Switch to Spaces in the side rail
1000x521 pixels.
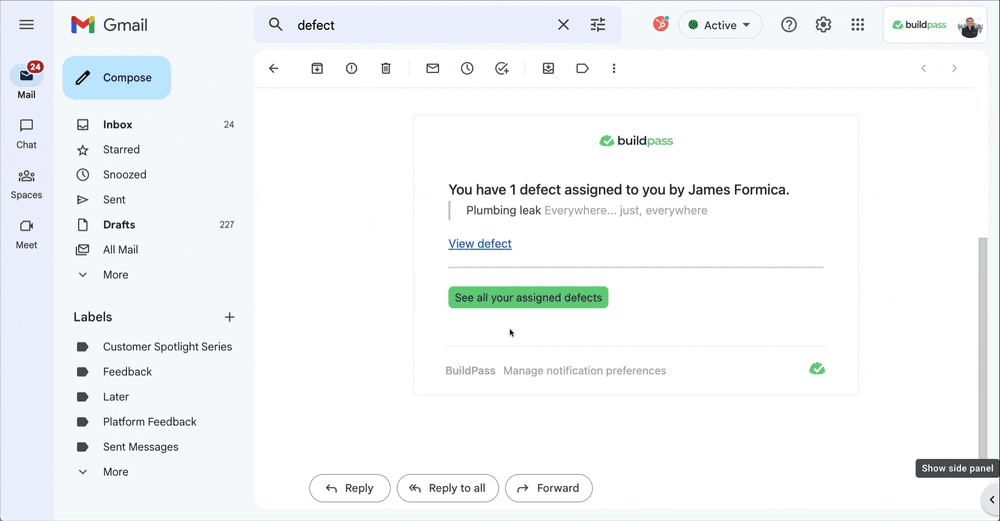(x=26, y=184)
